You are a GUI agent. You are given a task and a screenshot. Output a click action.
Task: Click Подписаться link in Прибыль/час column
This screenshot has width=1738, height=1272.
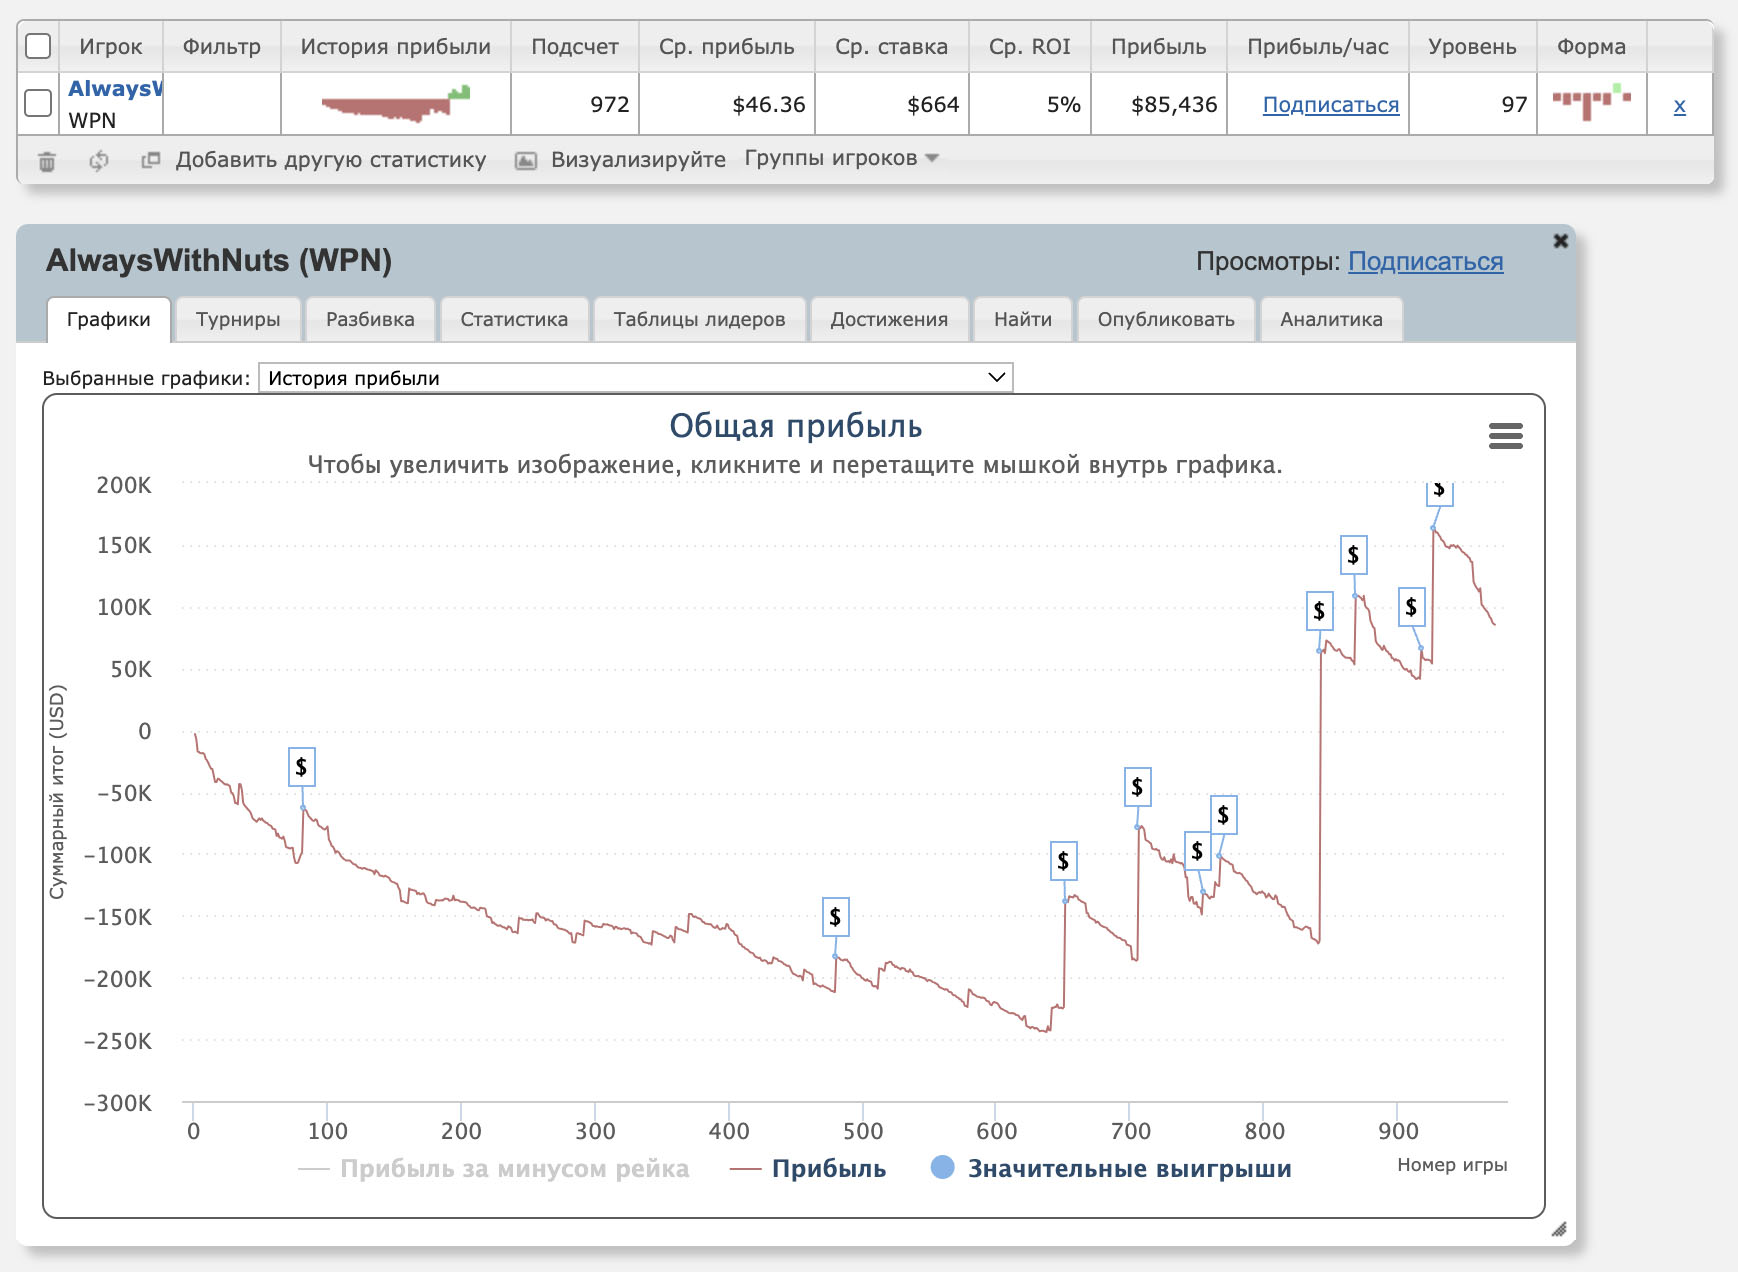pyautogui.click(x=1330, y=105)
